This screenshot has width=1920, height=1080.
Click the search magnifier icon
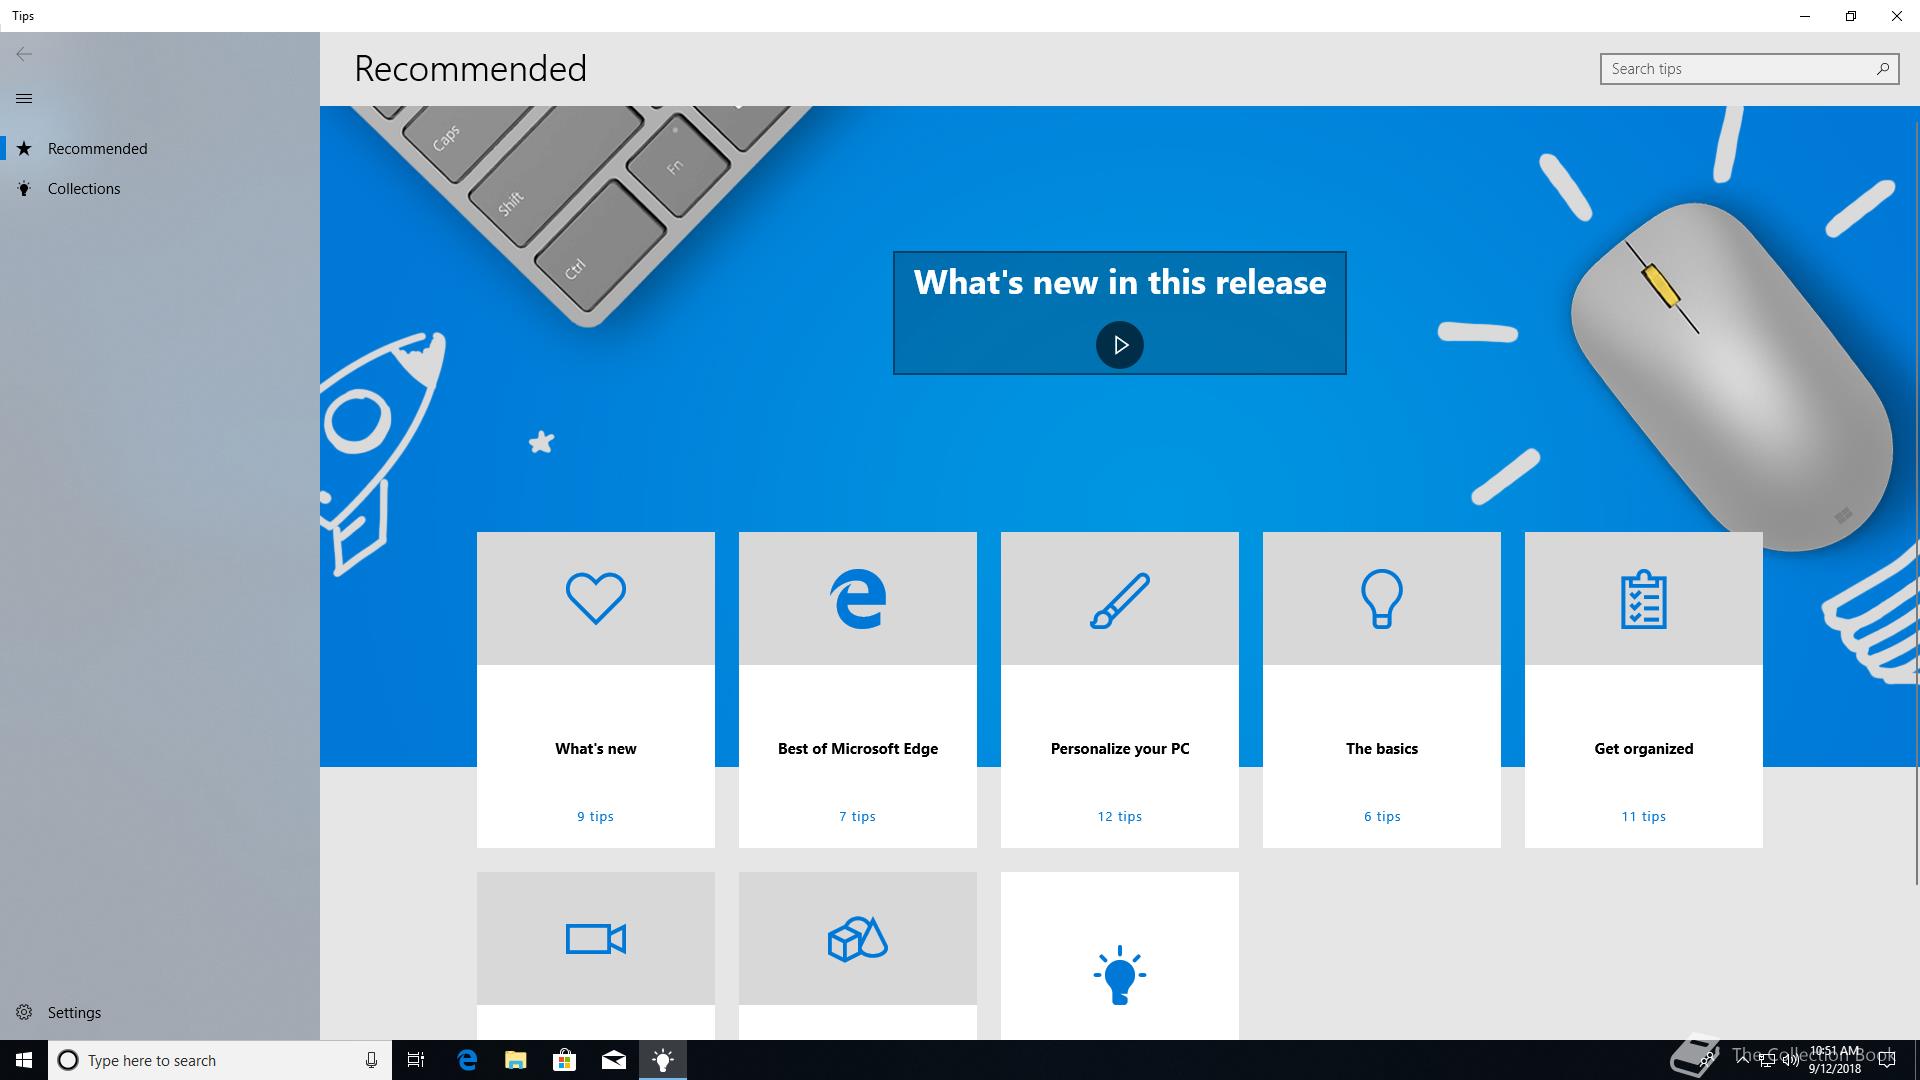(x=1883, y=69)
